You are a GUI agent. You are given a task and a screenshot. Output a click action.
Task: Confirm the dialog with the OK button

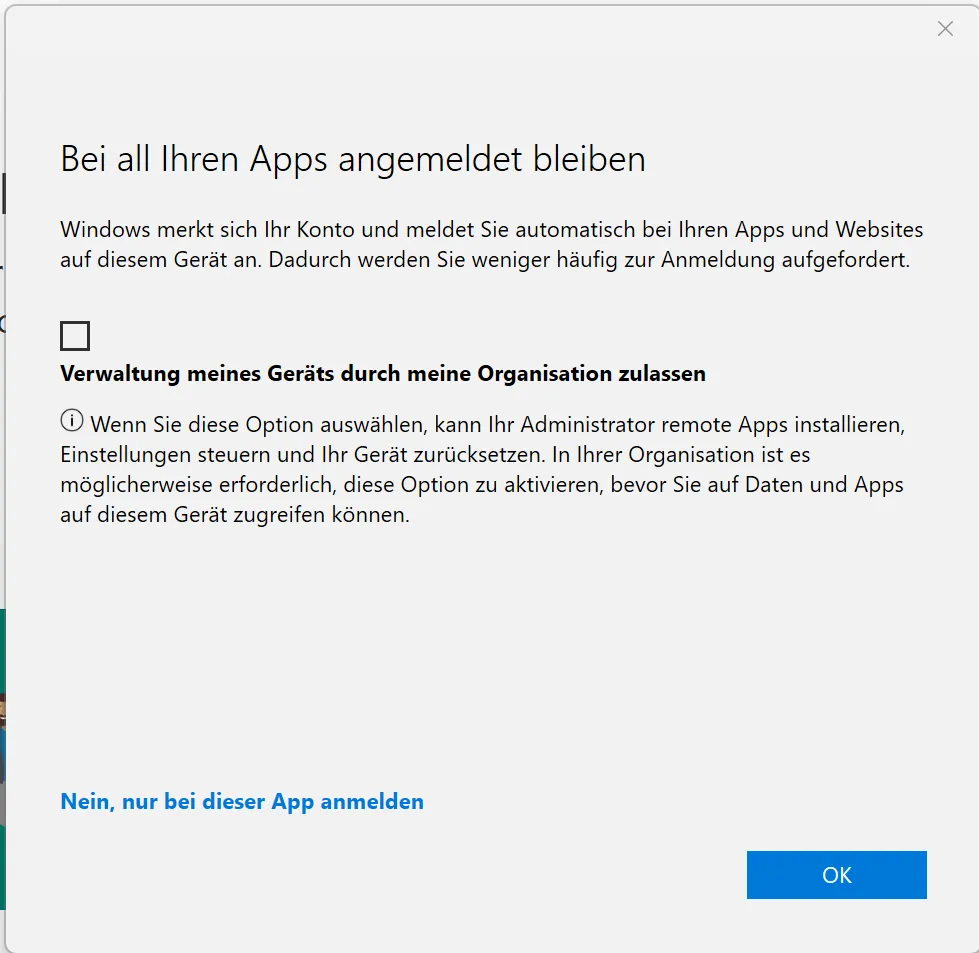click(836, 875)
